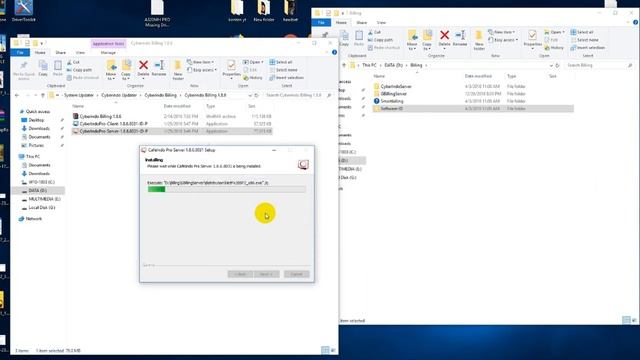Click Cut in Cyberindo Billing 1.8.6 window ribbon
640x360 pixels.
pos(73,62)
